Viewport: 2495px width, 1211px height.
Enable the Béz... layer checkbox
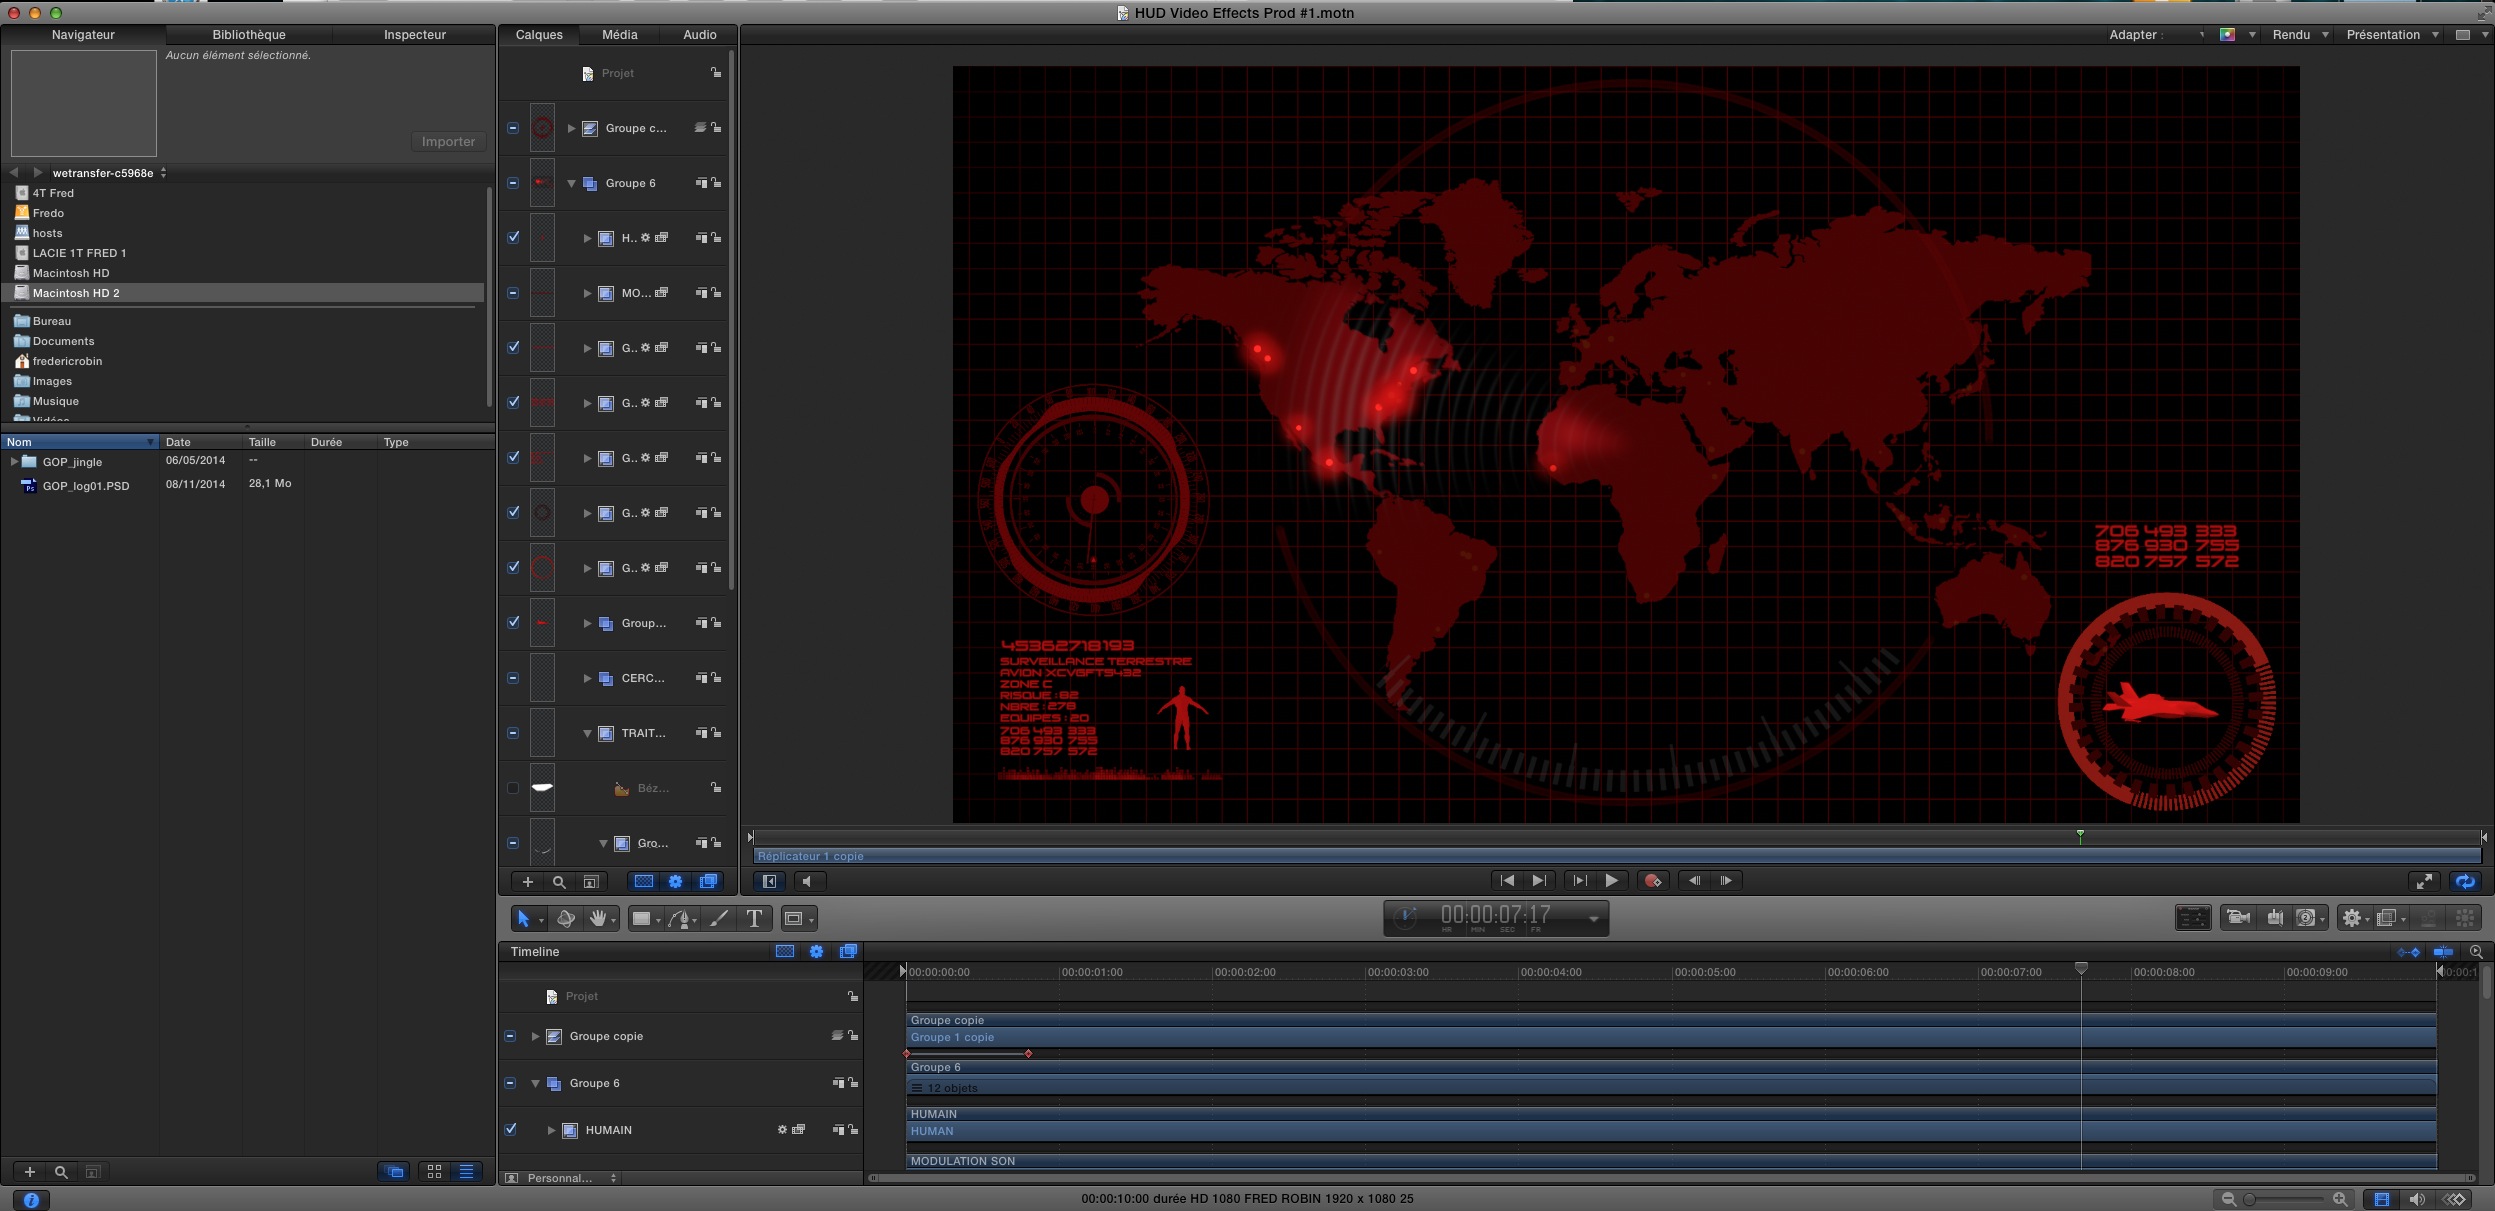tap(513, 788)
